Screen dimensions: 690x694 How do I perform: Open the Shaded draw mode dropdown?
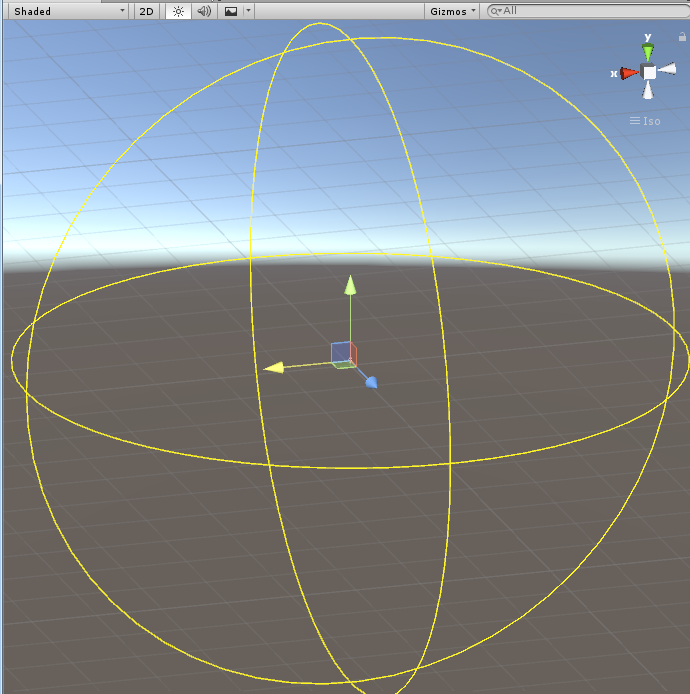[69, 12]
